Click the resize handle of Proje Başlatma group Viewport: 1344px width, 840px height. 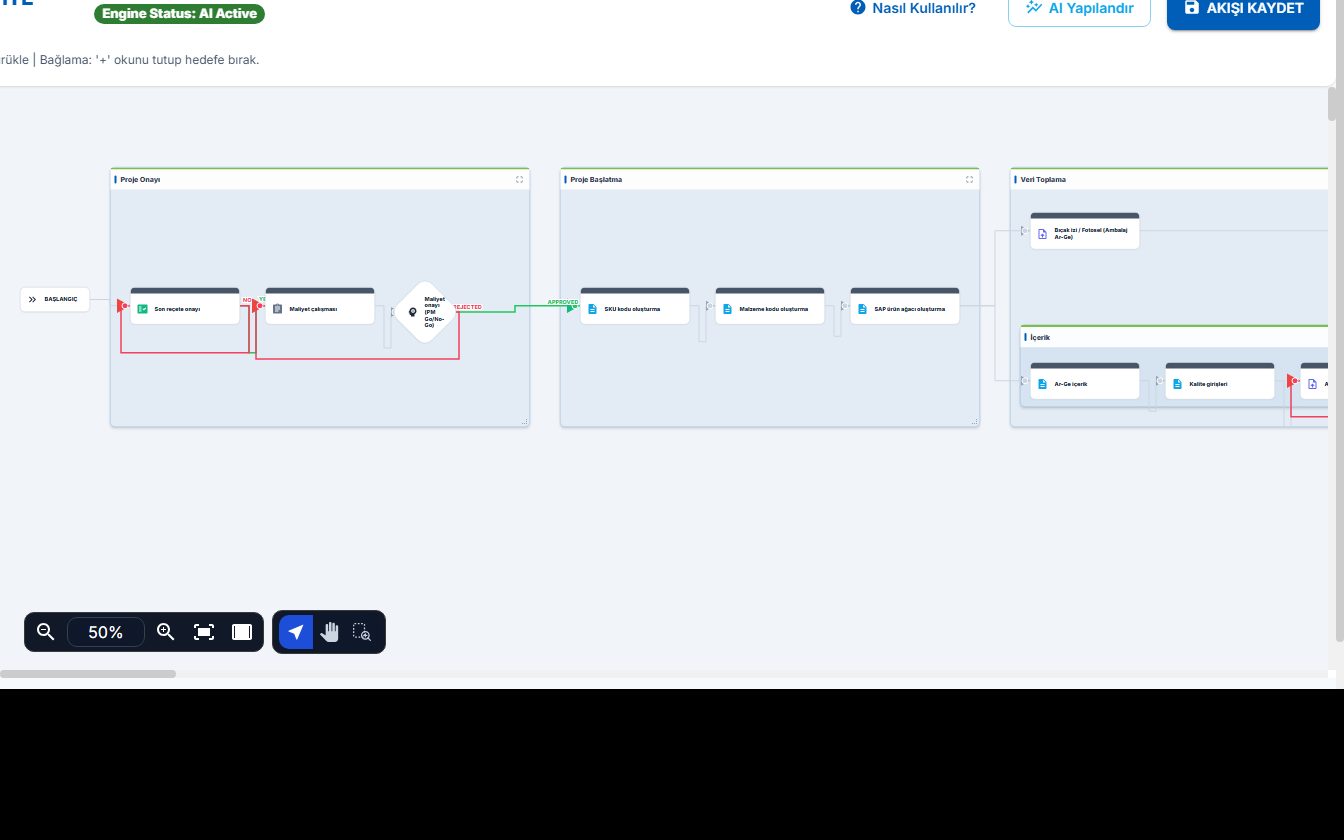(x=975, y=422)
